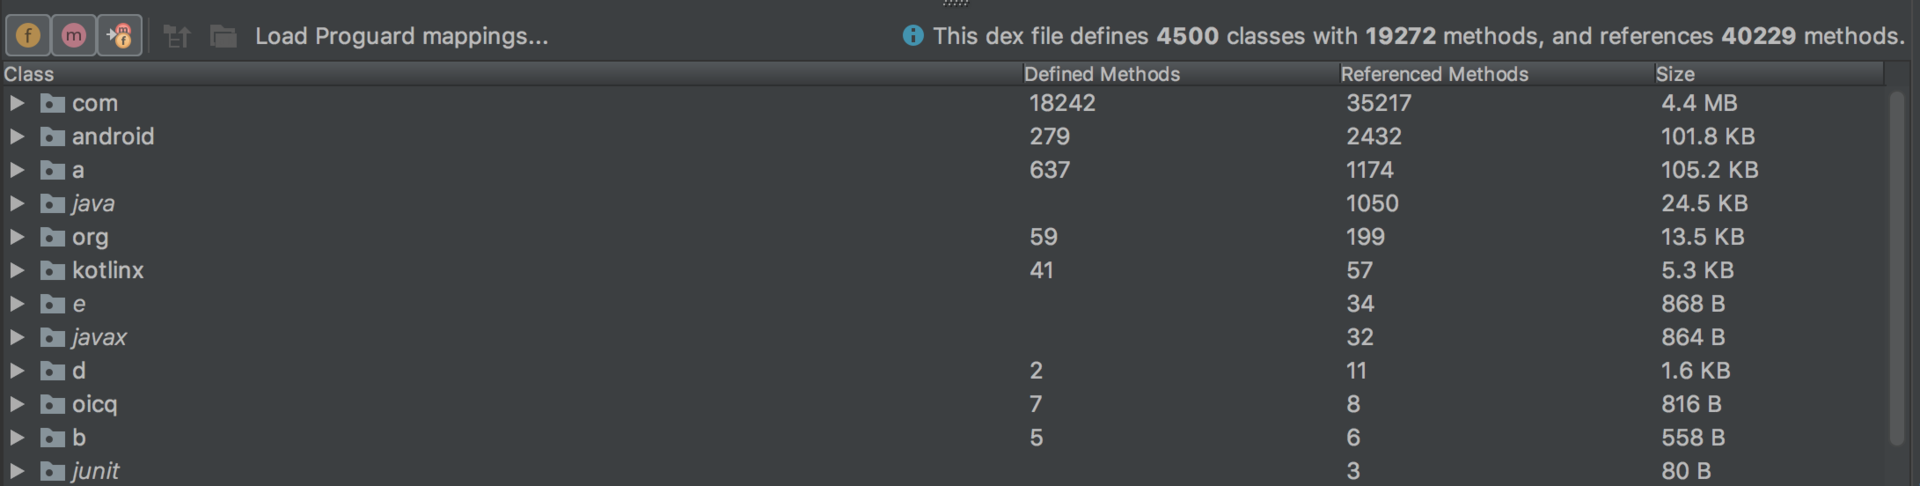This screenshot has height=486, width=1920.
Task: Click the javax package folder icon
Action: coord(53,337)
